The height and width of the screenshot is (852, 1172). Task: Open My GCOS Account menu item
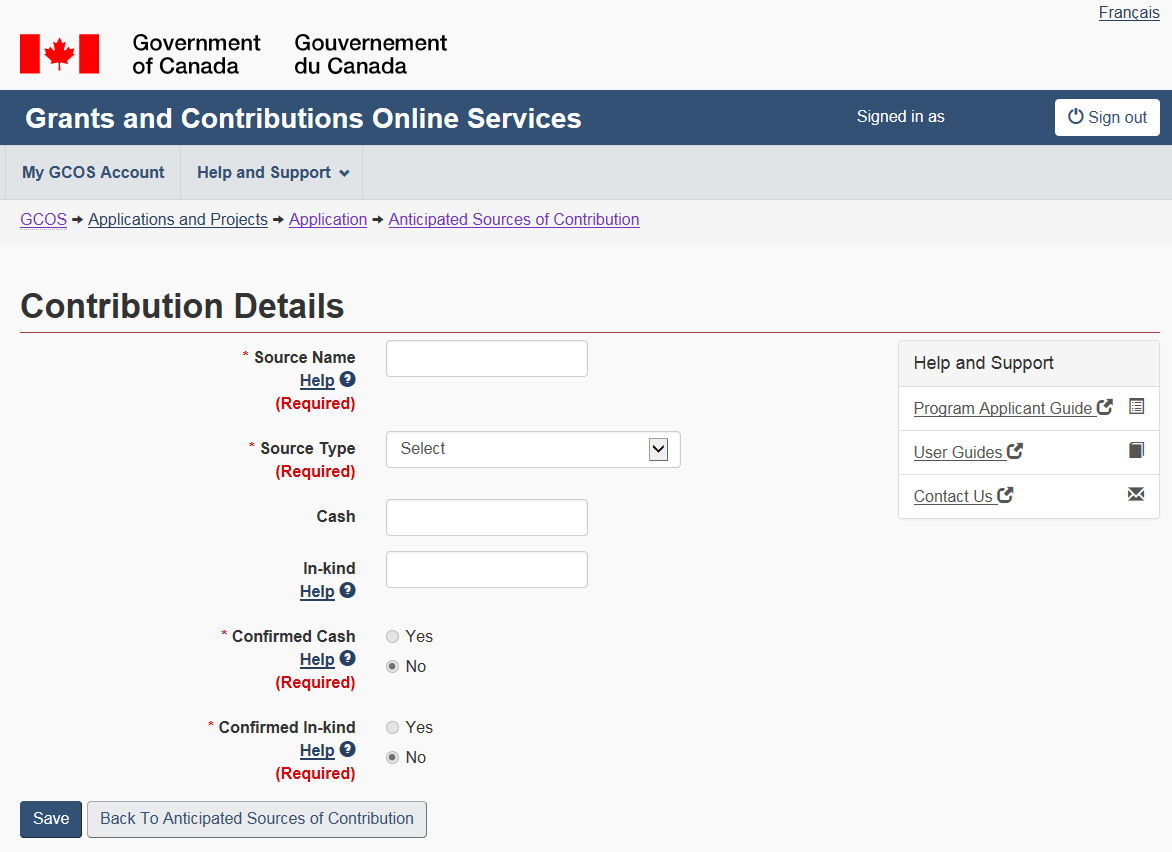point(93,173)
